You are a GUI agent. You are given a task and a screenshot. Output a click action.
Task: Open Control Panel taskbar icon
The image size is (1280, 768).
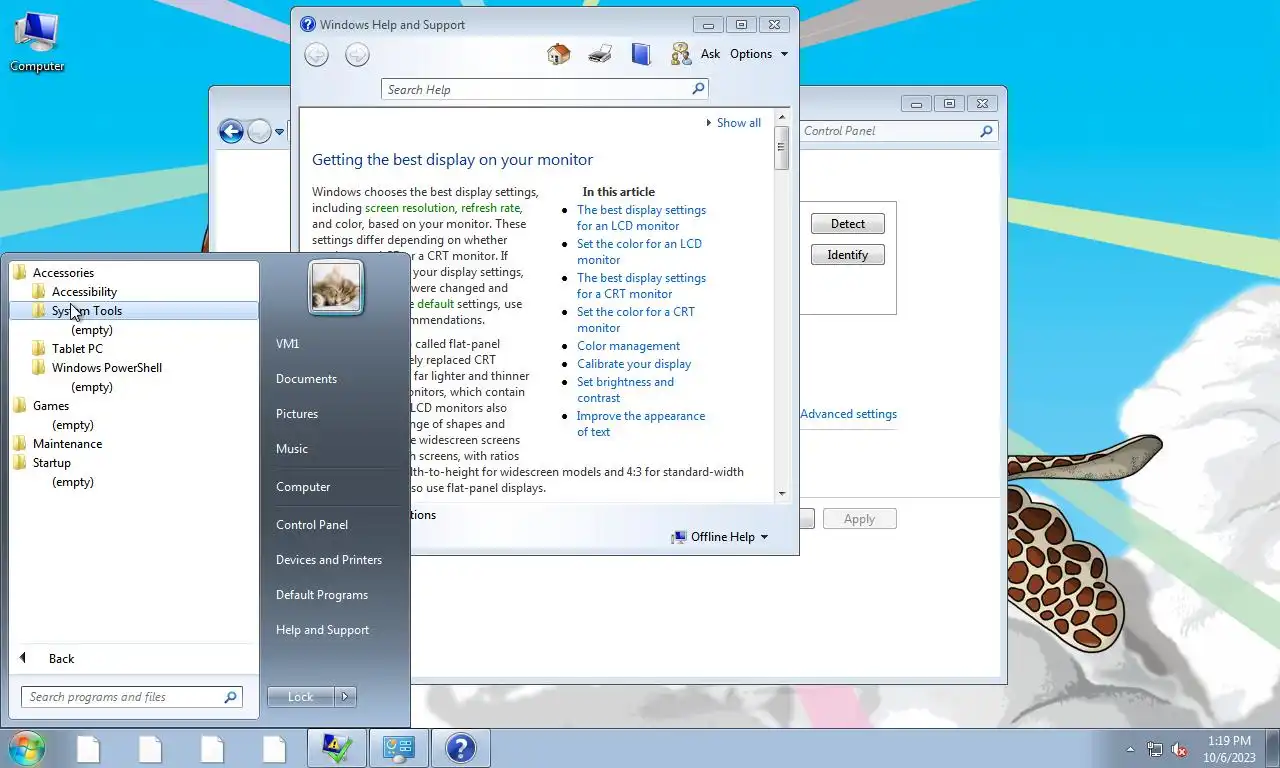(399, 748)
